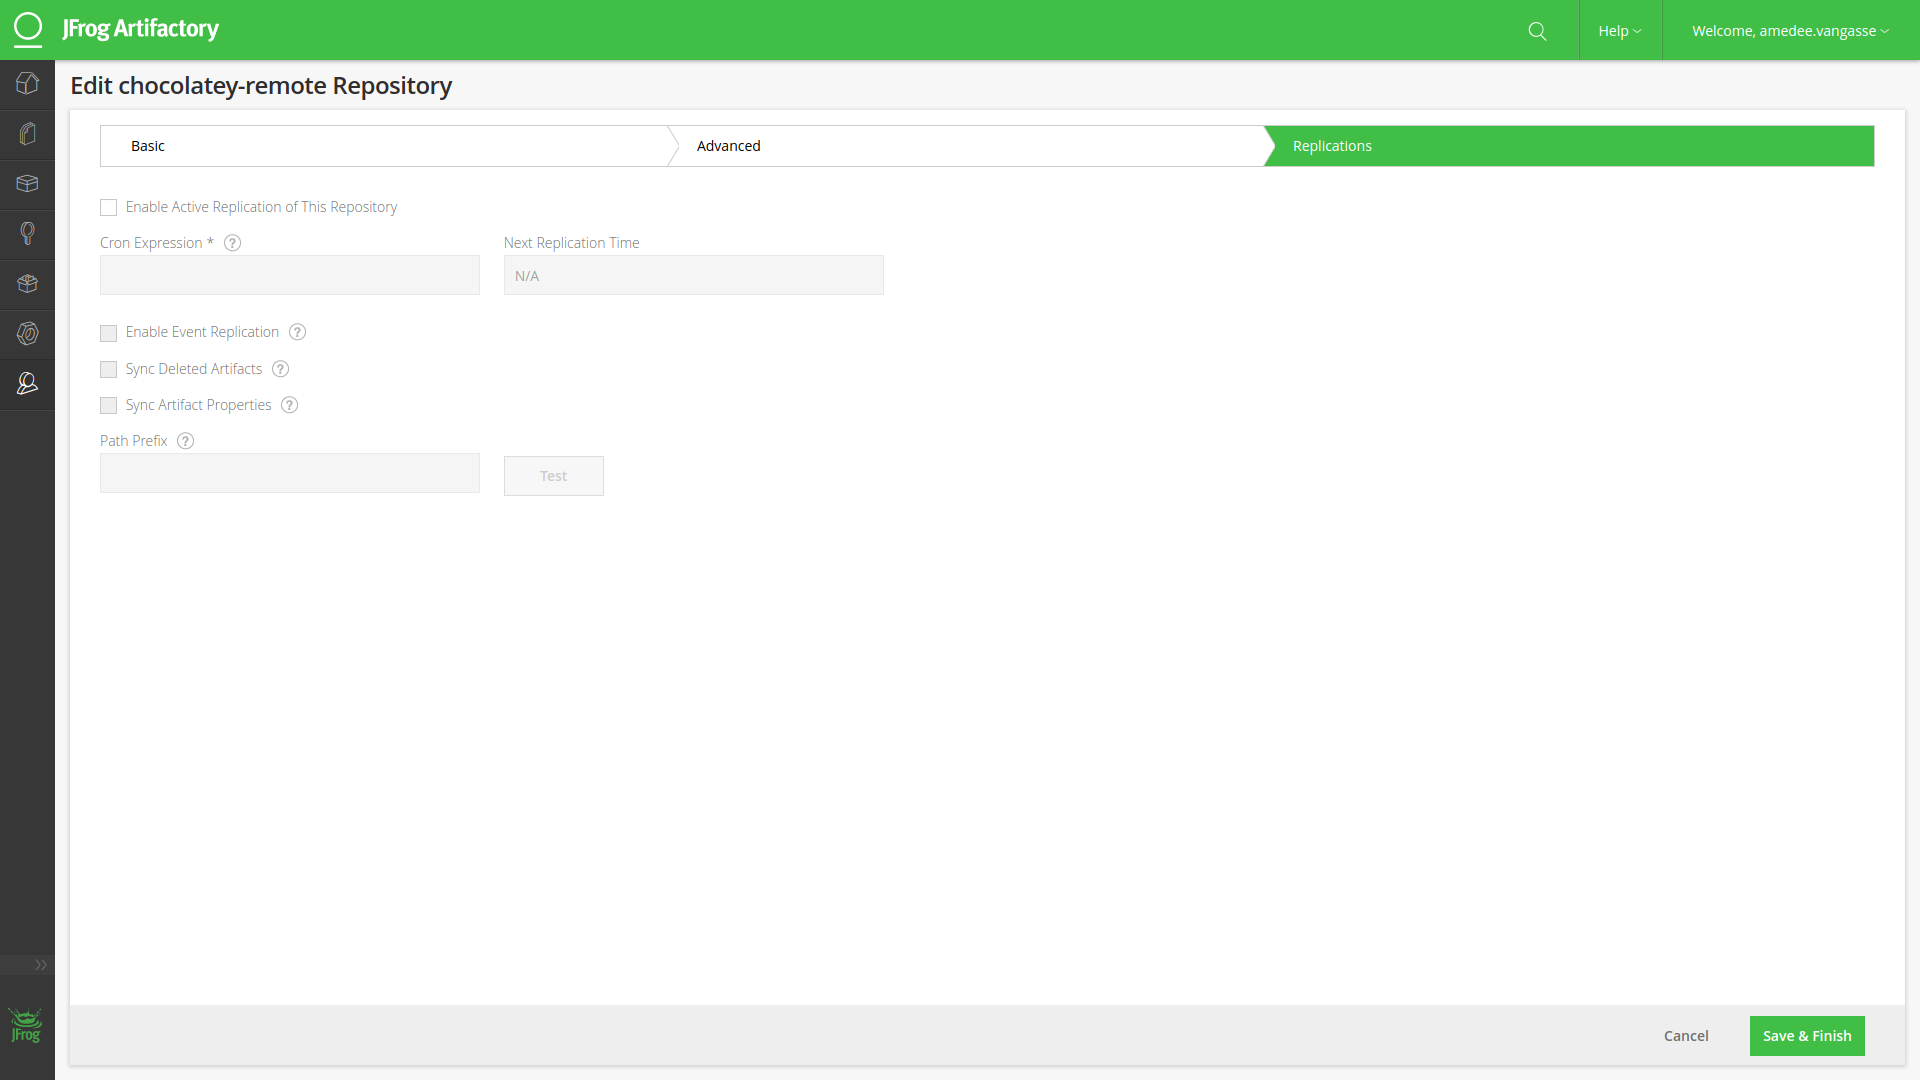This screenshot has height=1080, width=1920.
Task: Click the JFrog frog logo
Action: point(26,1026)
